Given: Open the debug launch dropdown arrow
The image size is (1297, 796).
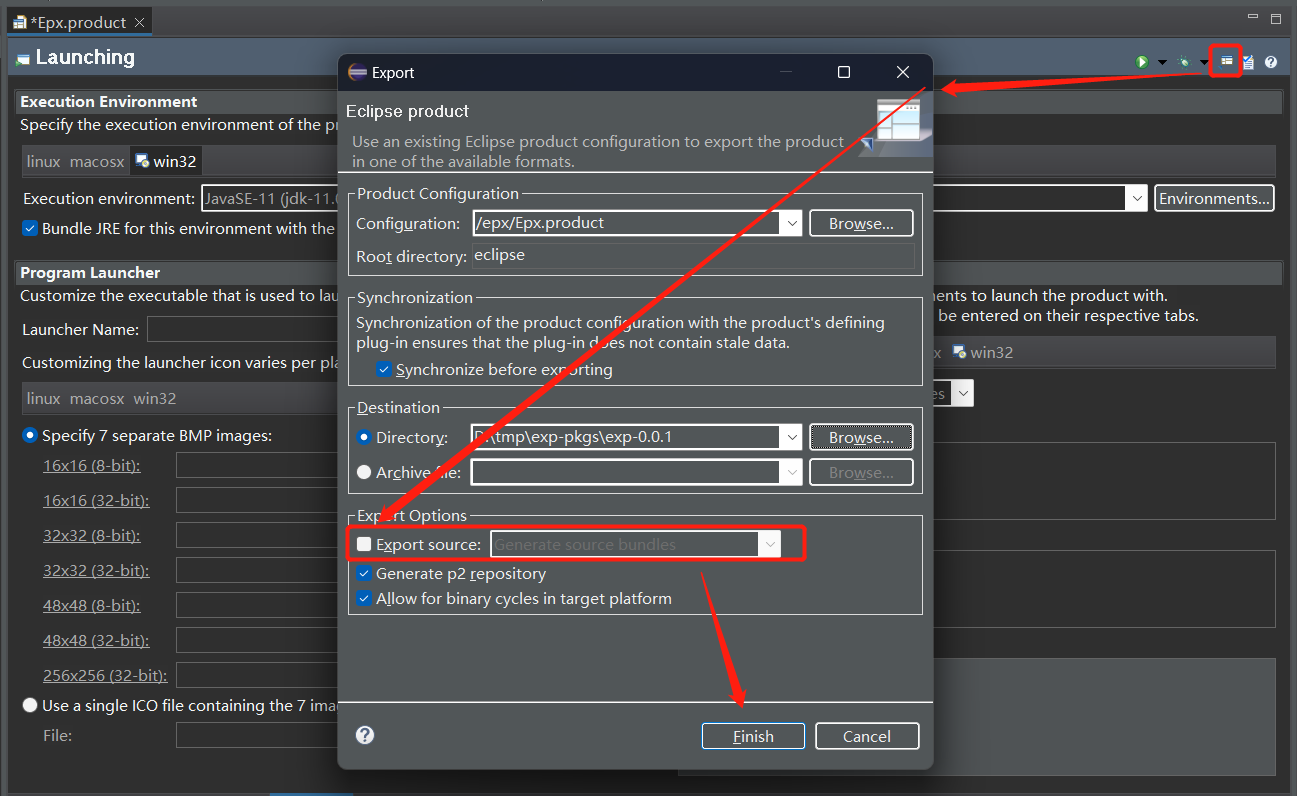Looking at the screenshot, I should click(x=1204, y=62).
